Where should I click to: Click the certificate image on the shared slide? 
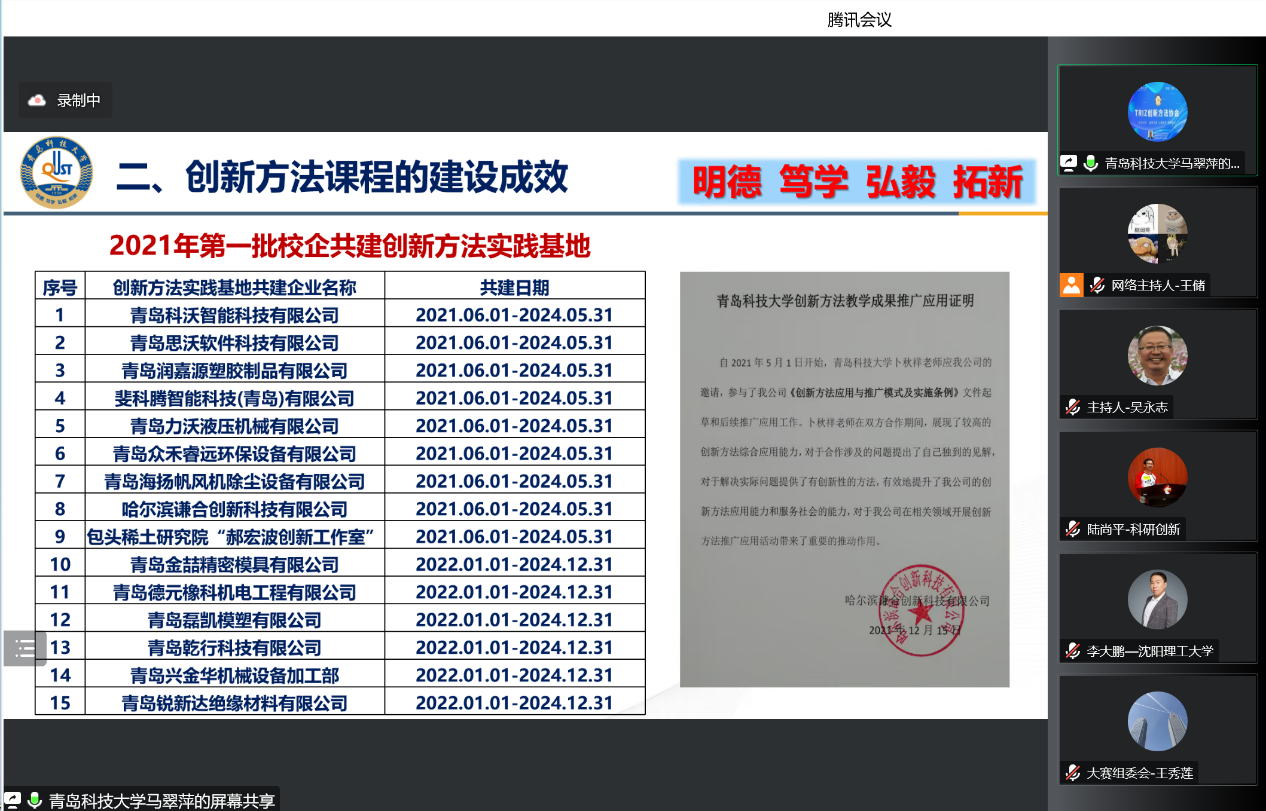(x=844, y=479)
